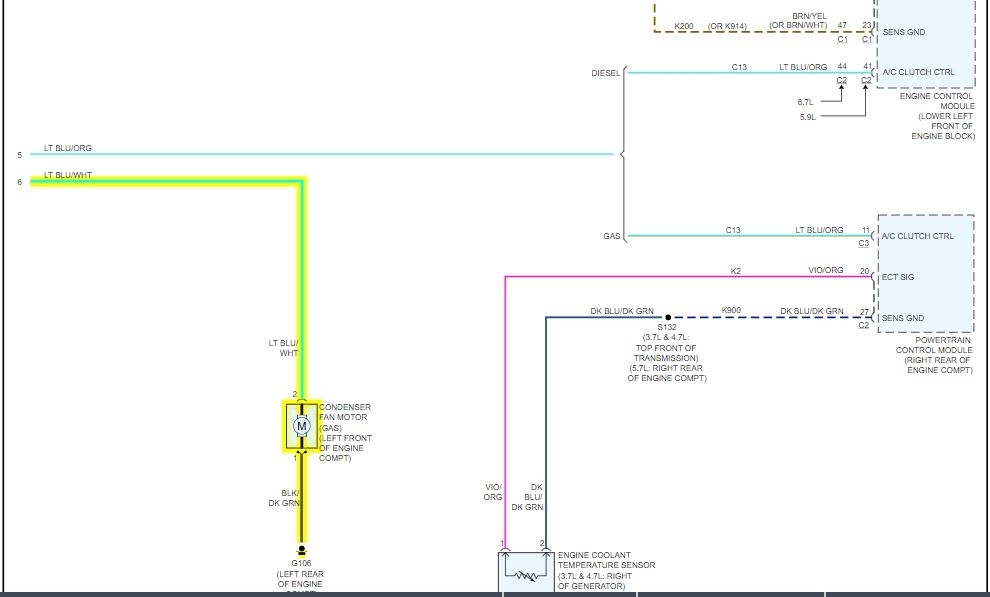Click the ECT SIG pin label
This screenshot has height=597, width=990.
898,277
